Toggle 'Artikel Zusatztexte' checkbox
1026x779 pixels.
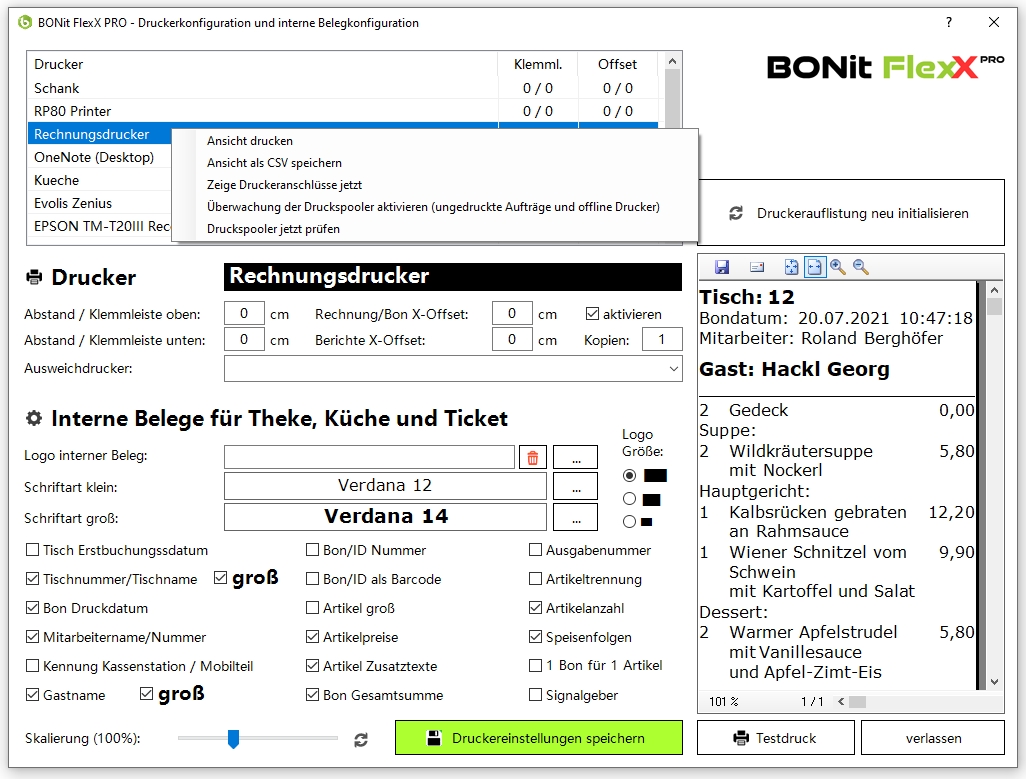coord(312,666)
